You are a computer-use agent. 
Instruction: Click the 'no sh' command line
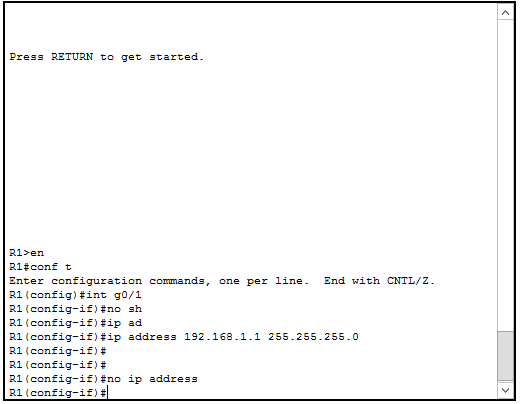pyautogui.click(x=76, y=309)
